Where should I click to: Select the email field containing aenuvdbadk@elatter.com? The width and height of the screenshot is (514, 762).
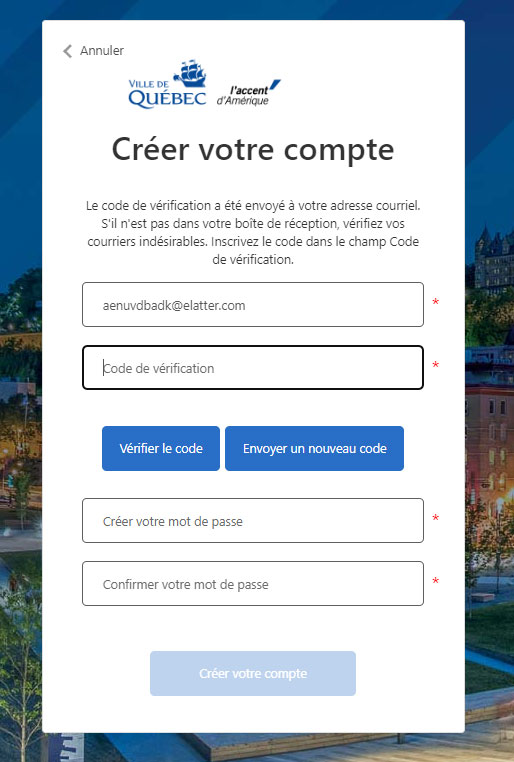pos(253,305)
